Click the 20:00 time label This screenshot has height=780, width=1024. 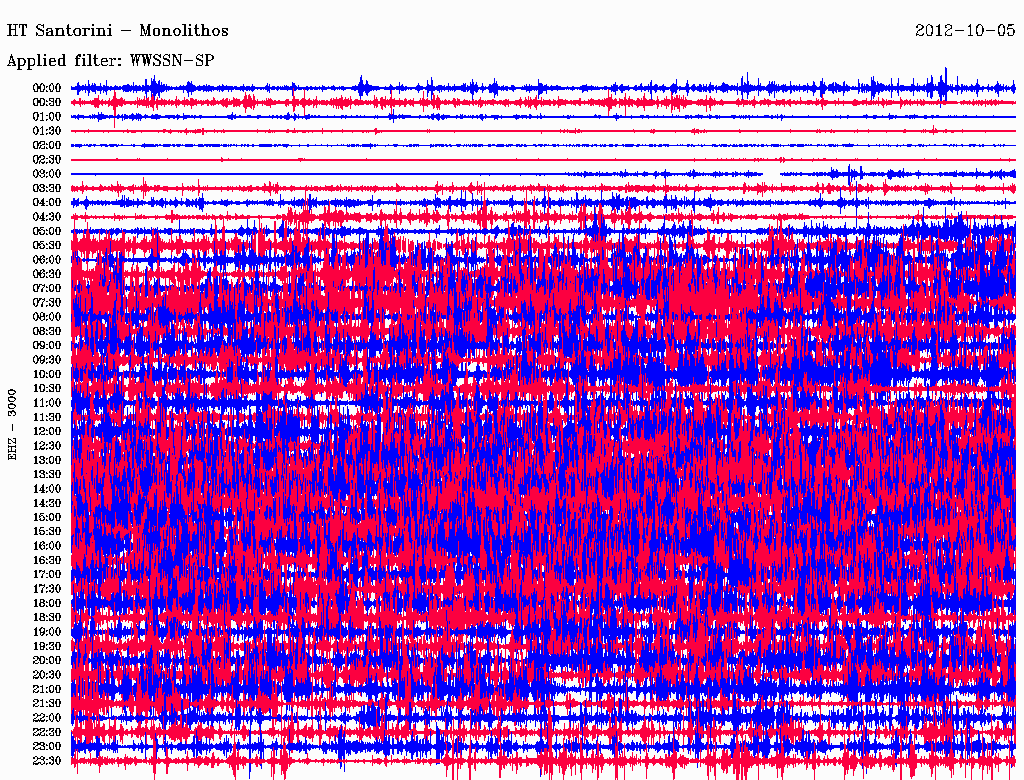tap(47, 660)
